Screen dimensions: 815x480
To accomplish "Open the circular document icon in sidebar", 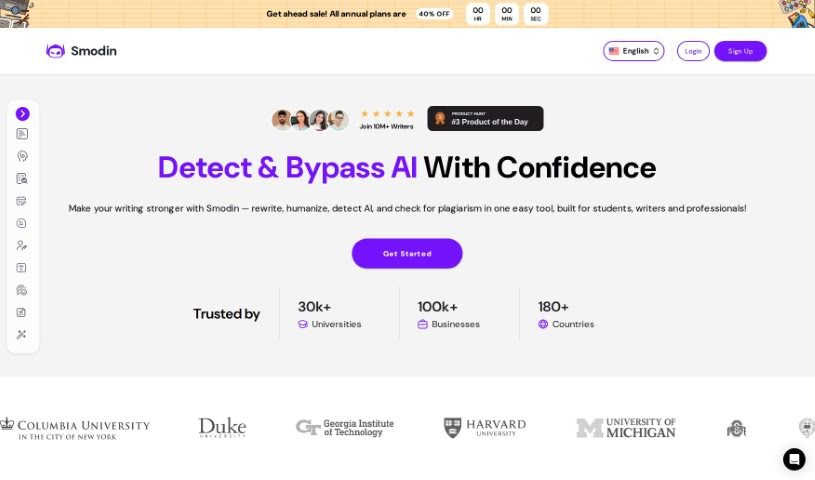I will click(22, 224).
